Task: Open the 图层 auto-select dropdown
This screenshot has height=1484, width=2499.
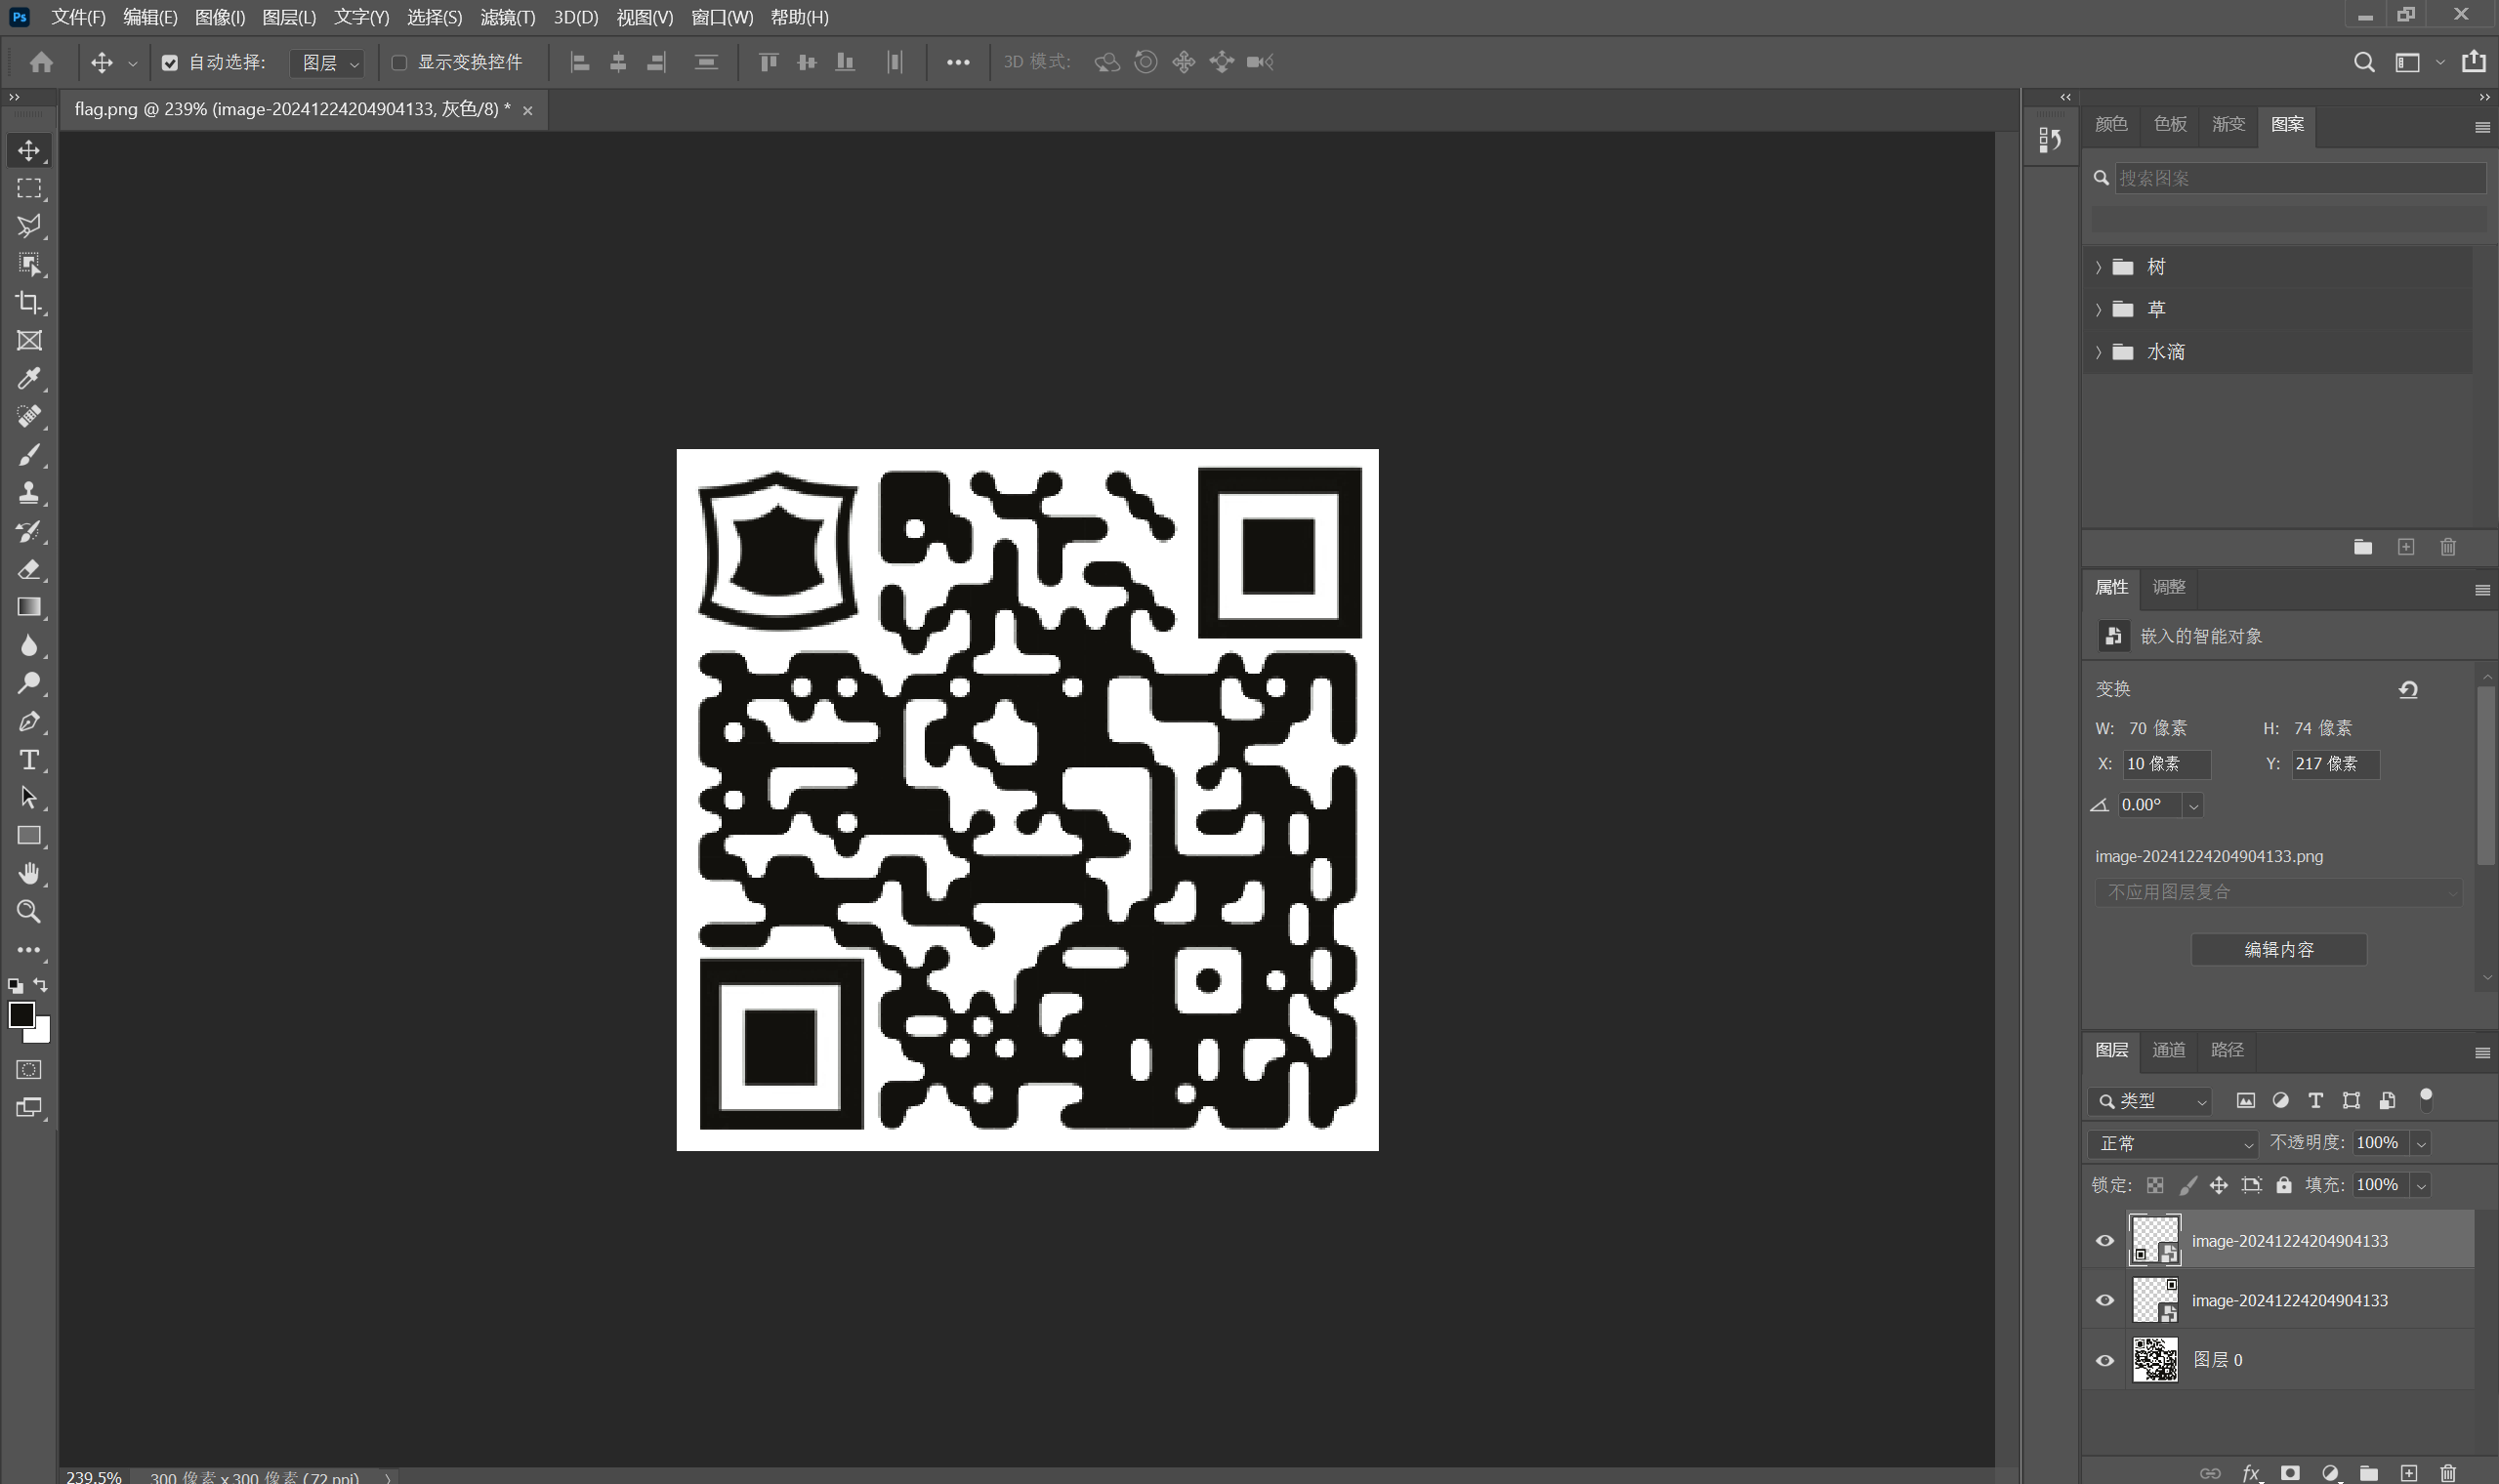Action: [x=327, y=63]
